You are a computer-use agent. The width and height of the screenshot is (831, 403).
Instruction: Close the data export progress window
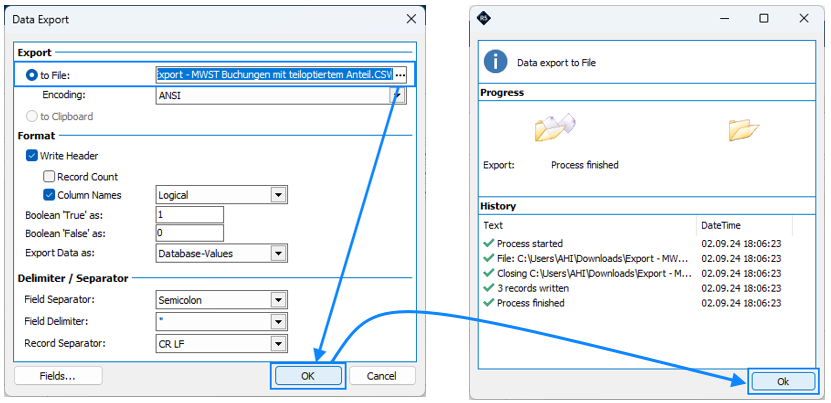click(803, 19)
